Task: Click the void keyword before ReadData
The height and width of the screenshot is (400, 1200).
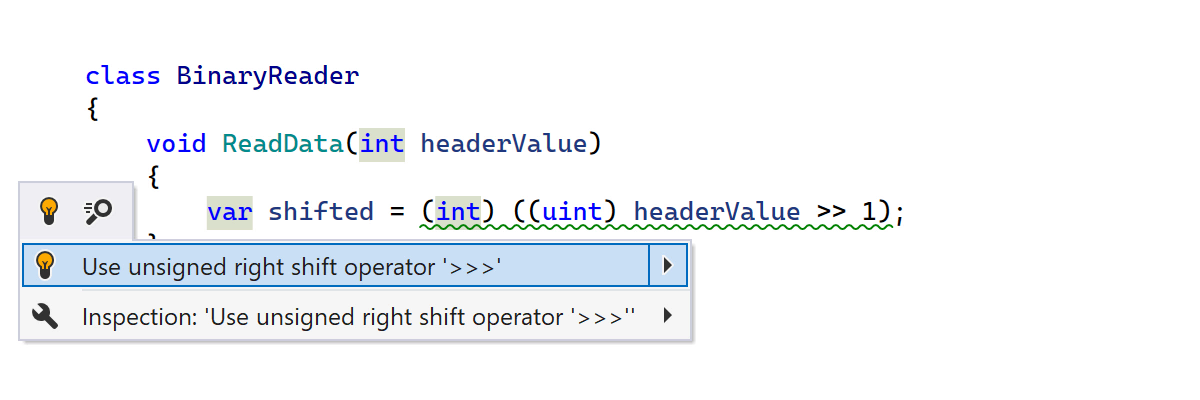Action: coord(176,143)
